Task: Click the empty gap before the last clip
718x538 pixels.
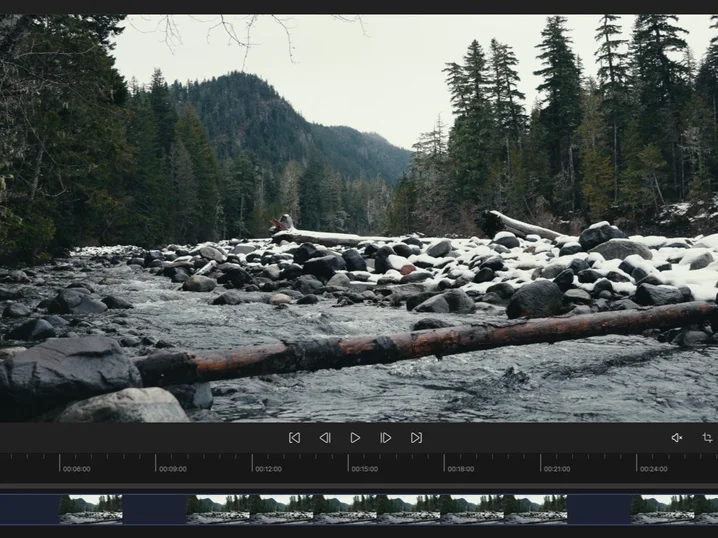Action: pyautogui.click(x=599, y=509)
